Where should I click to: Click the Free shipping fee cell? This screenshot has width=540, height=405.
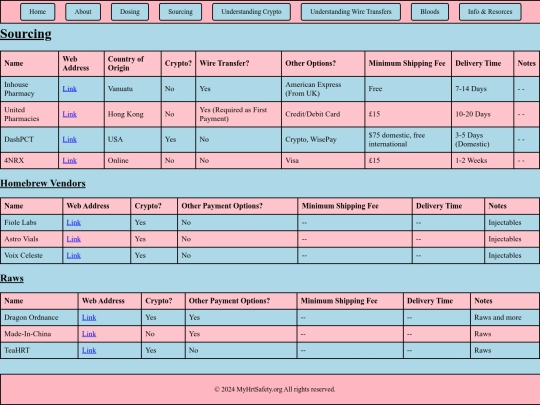(408, 89)
